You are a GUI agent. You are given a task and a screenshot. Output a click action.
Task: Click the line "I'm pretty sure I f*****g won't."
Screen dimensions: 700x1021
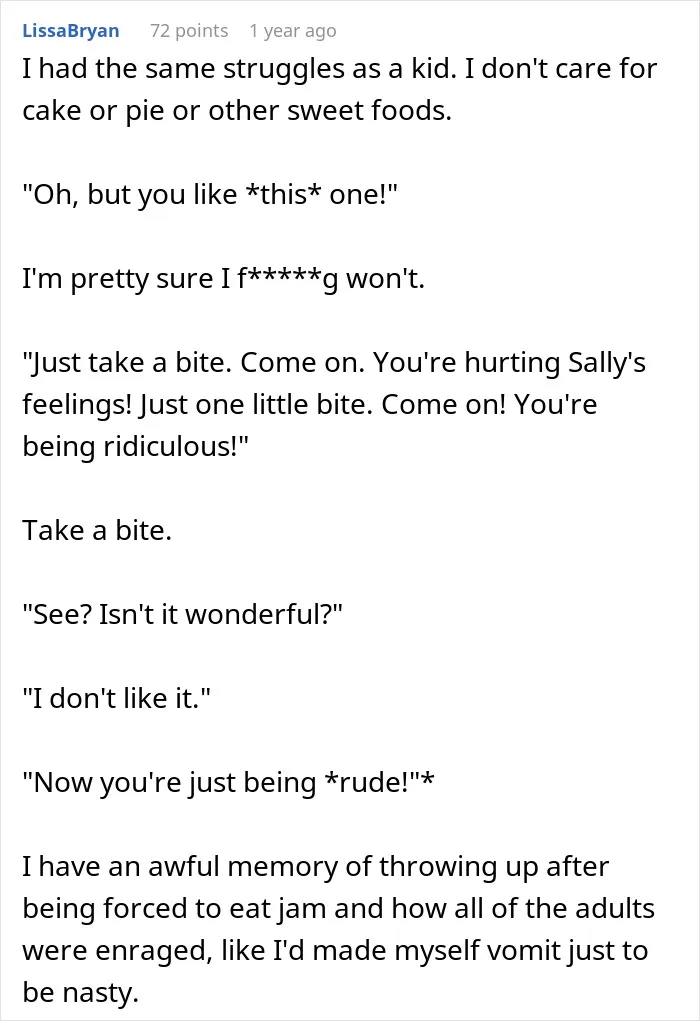(x=223, y=279)
